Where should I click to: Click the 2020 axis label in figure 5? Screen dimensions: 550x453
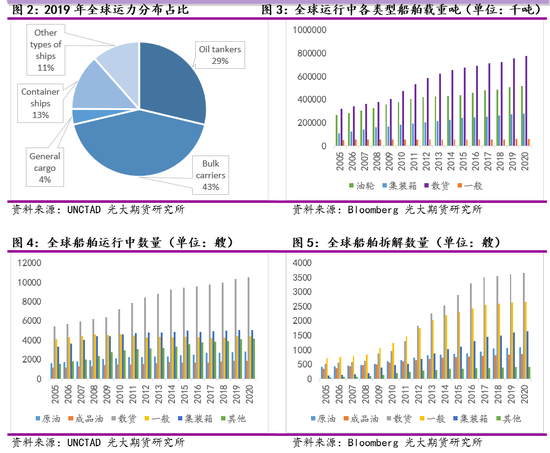524,394
